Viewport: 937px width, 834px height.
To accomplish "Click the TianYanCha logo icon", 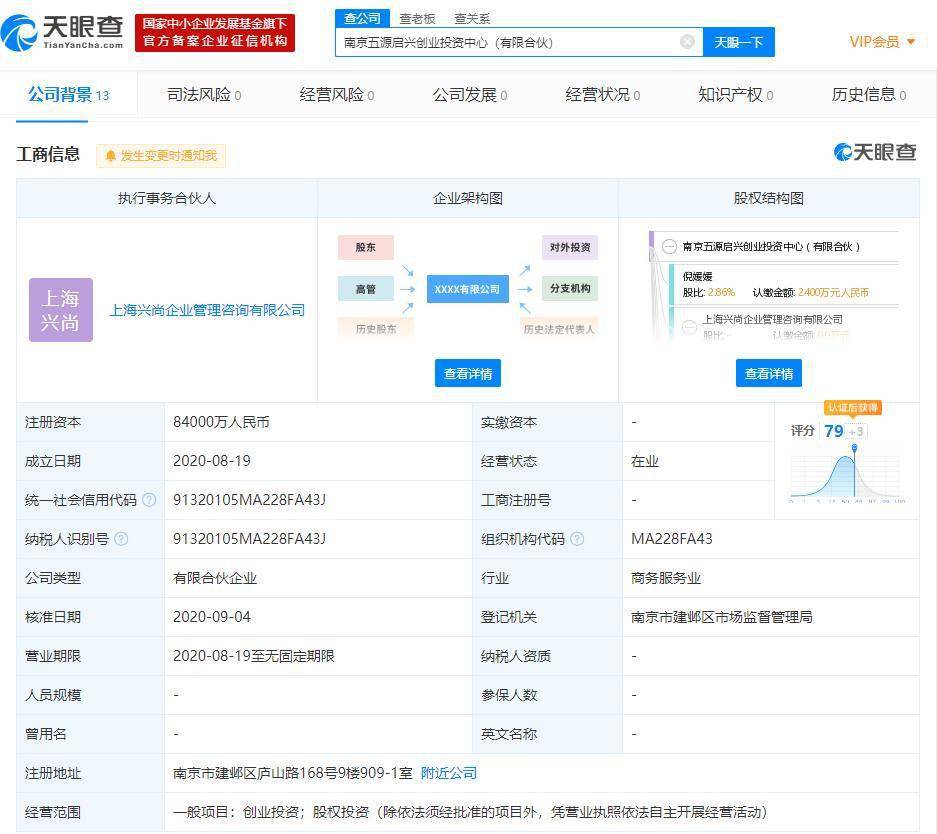I will click(x=20, y=33).
